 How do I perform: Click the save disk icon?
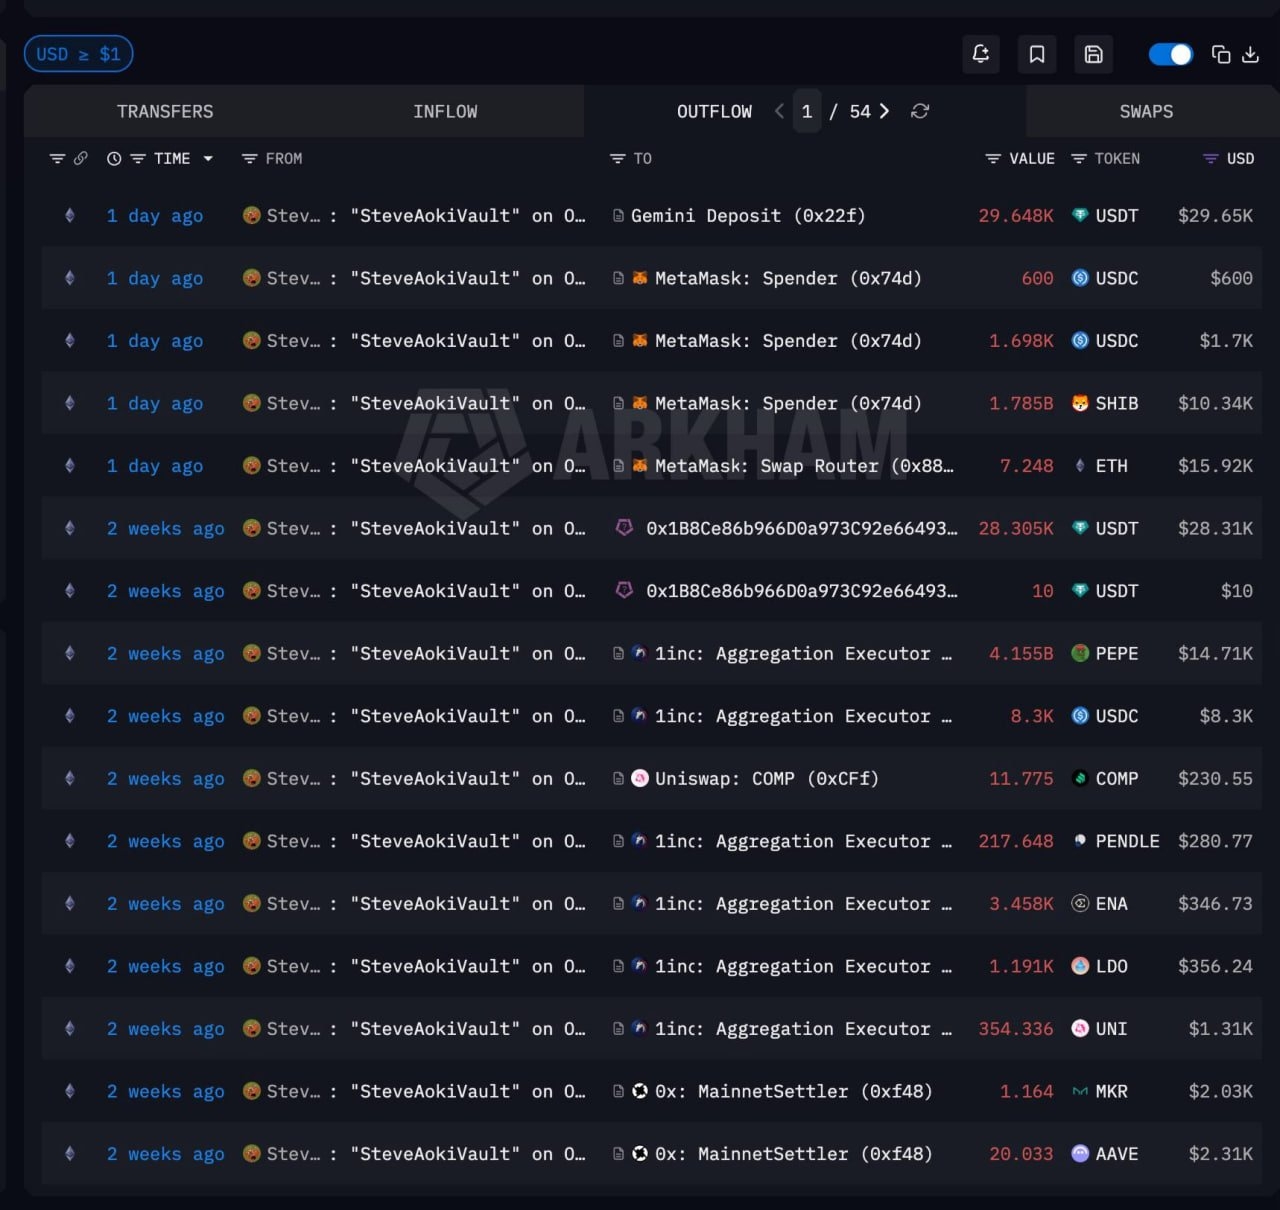tap(1093, 54)
